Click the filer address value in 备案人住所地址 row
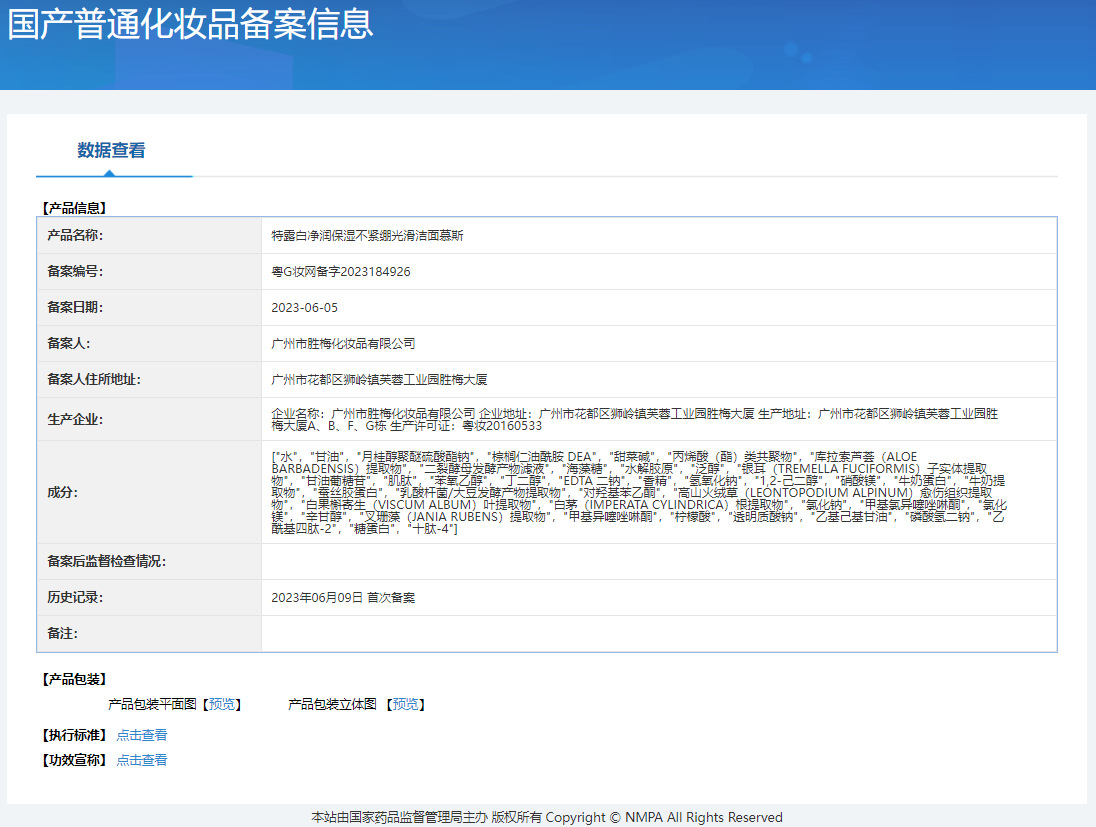This screenshot has height=827, width=1096. coord(379,380)
